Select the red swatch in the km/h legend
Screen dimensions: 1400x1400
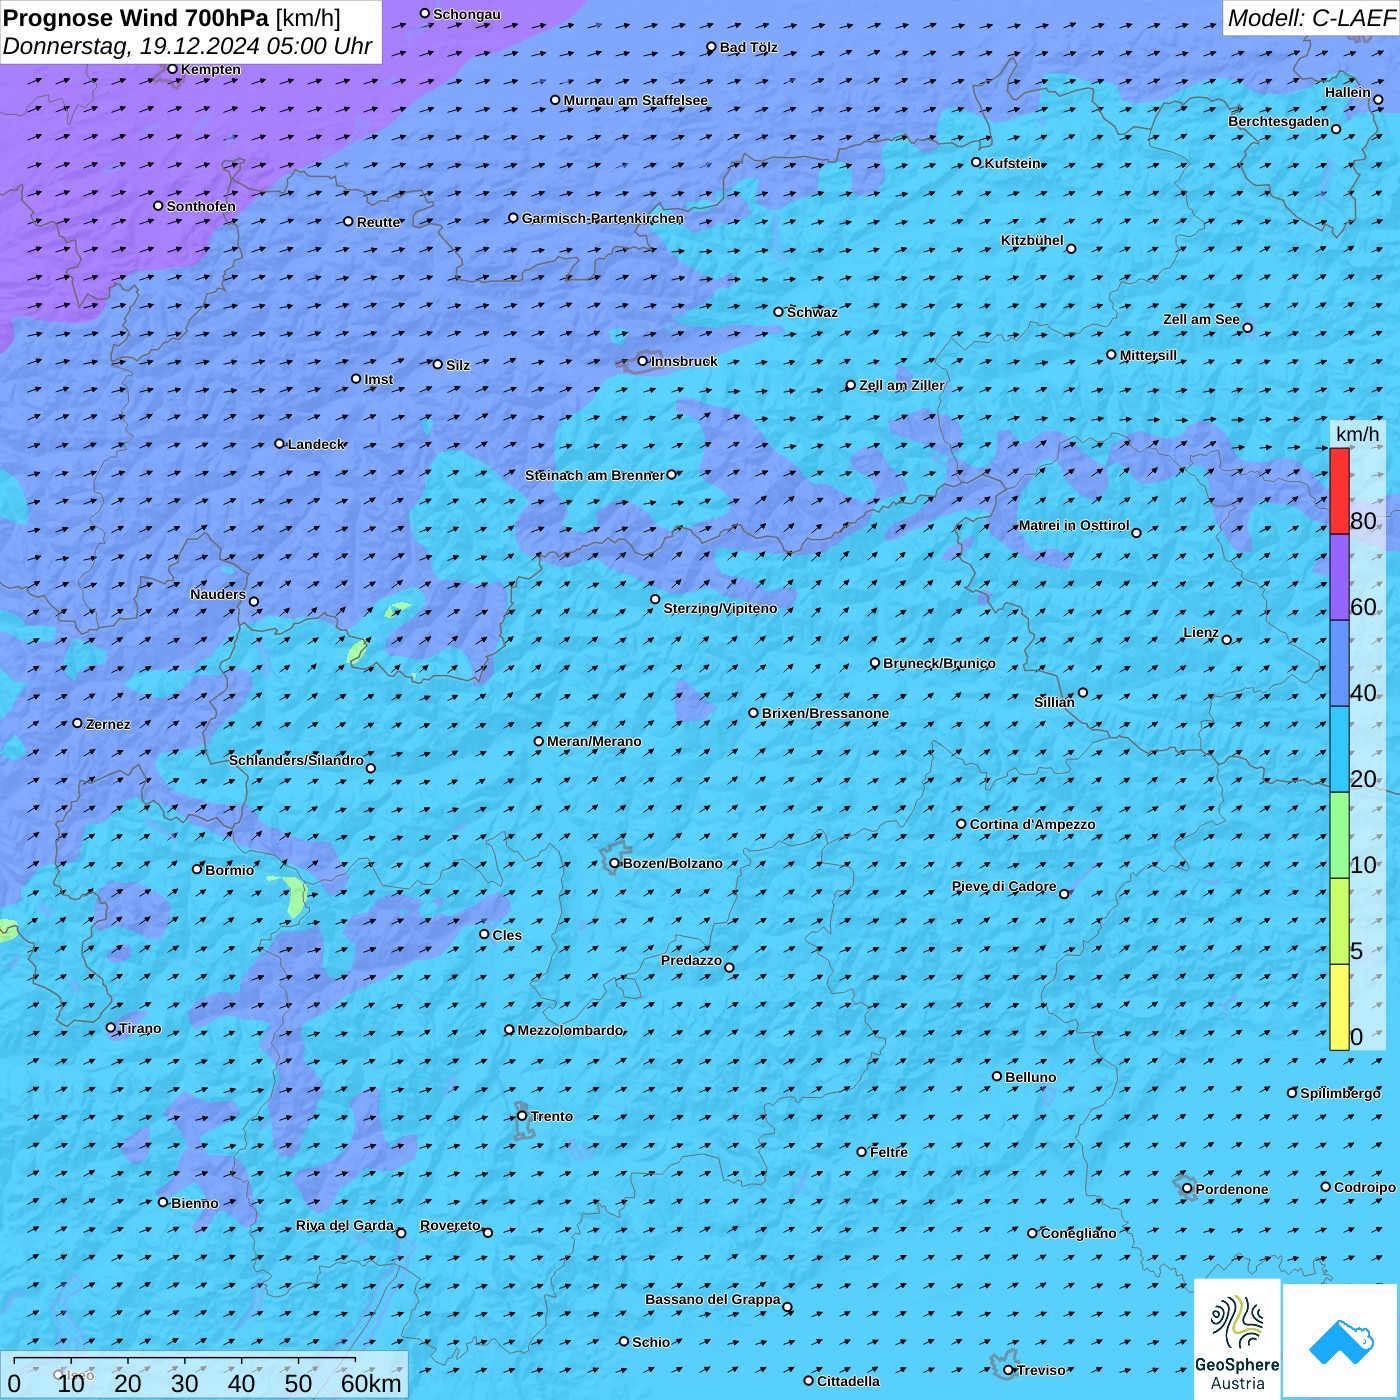(x=1339, y=491)
